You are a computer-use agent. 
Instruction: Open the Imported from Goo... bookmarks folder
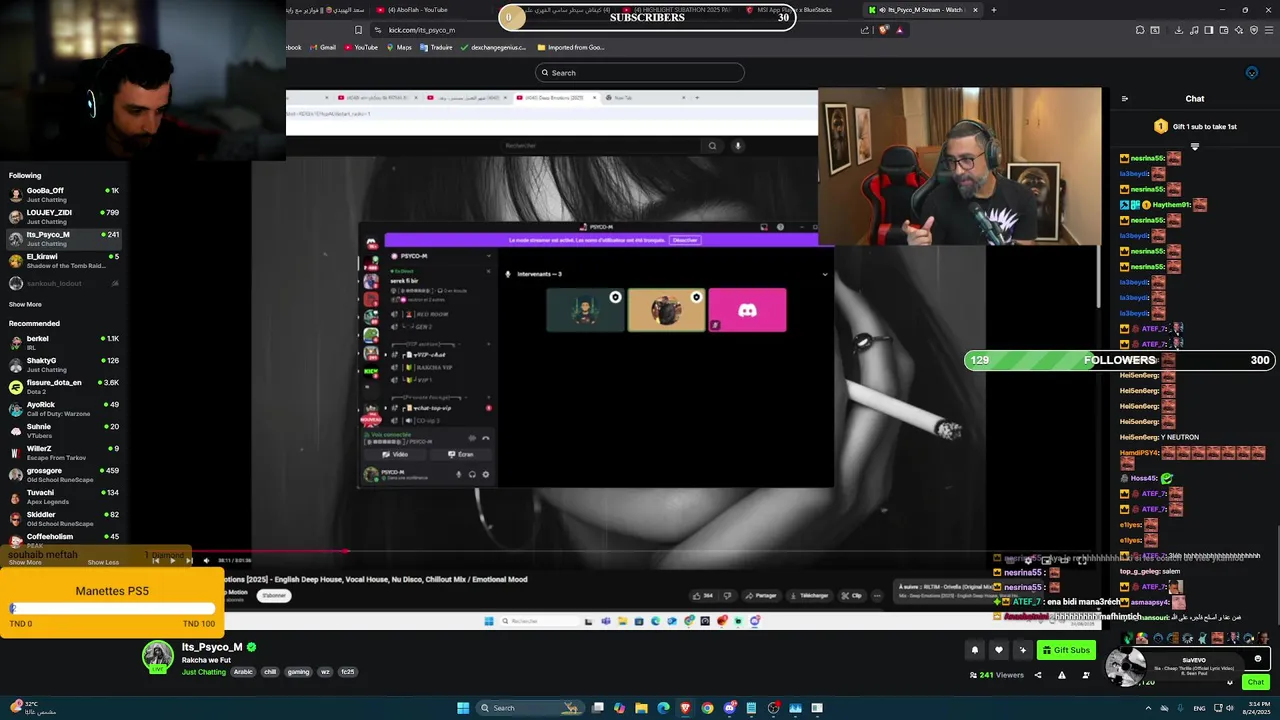click(x=571, y=47)
